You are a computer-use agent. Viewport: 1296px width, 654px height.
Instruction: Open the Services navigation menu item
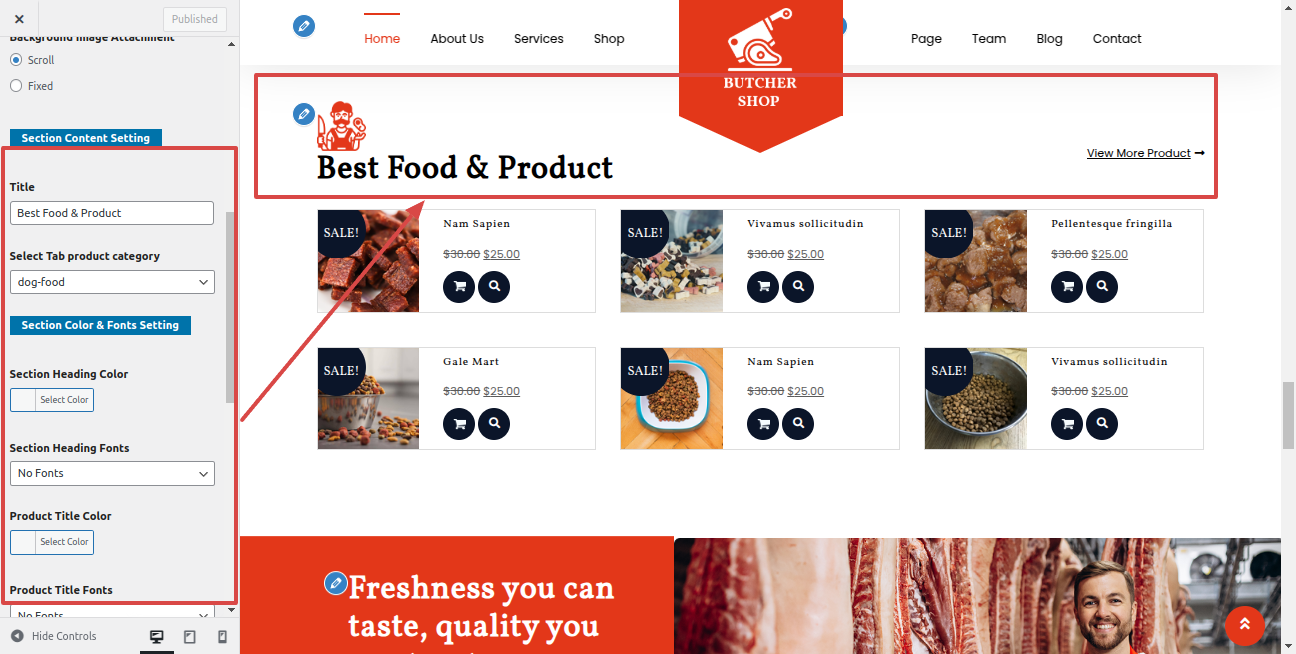coord(539,39)
